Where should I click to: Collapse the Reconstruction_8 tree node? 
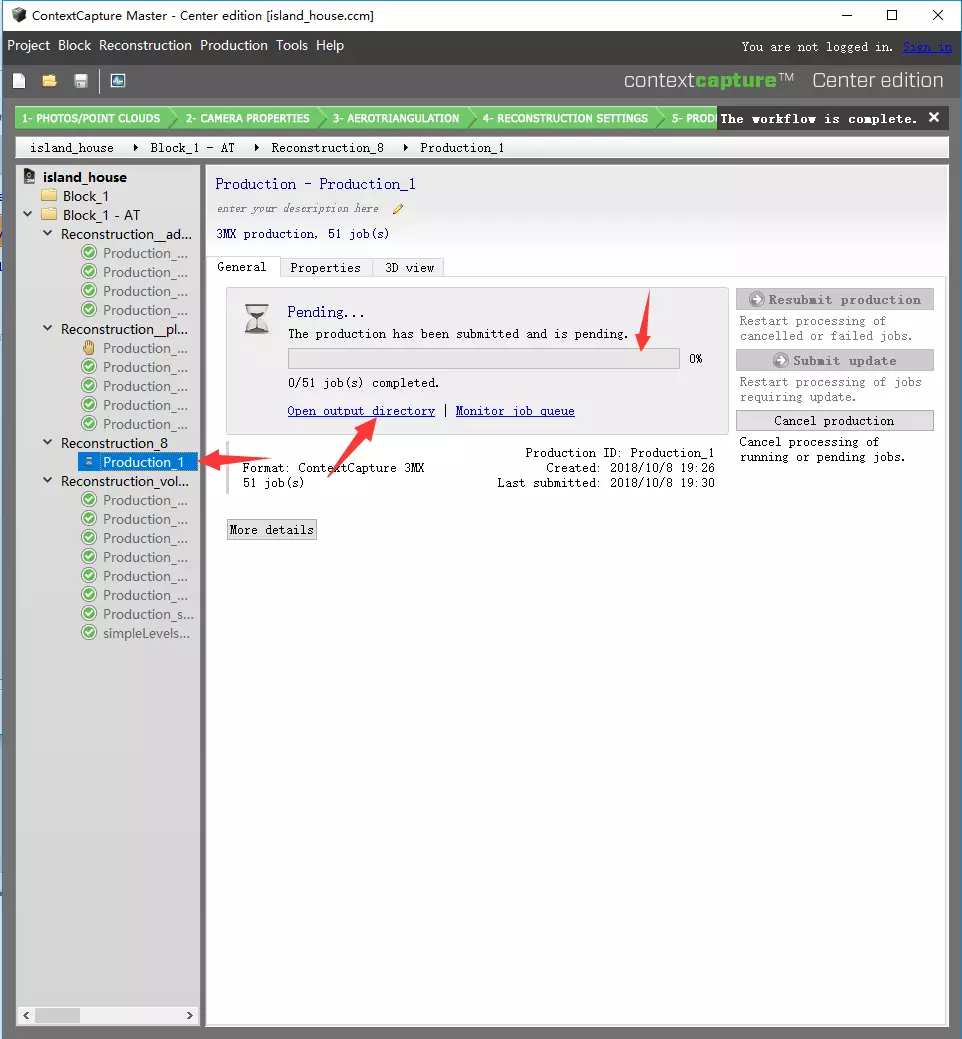[48, 442]
